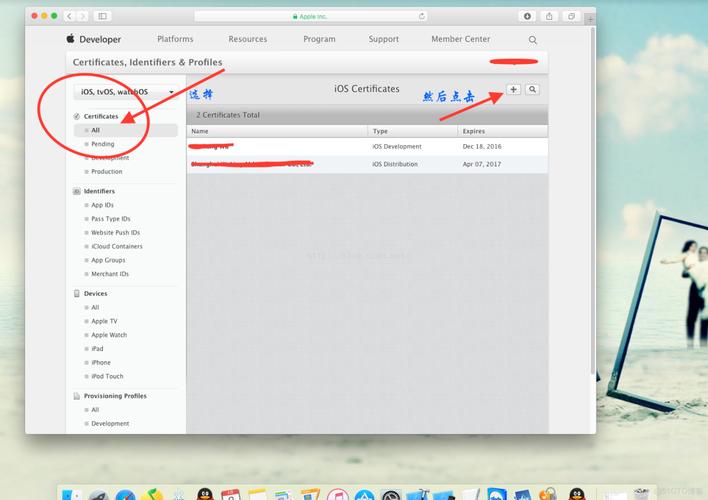The width and height of the screenshot is (708, 500).
Task: Click Provisioning Profiles heading
Action: [x=115, y=396]
